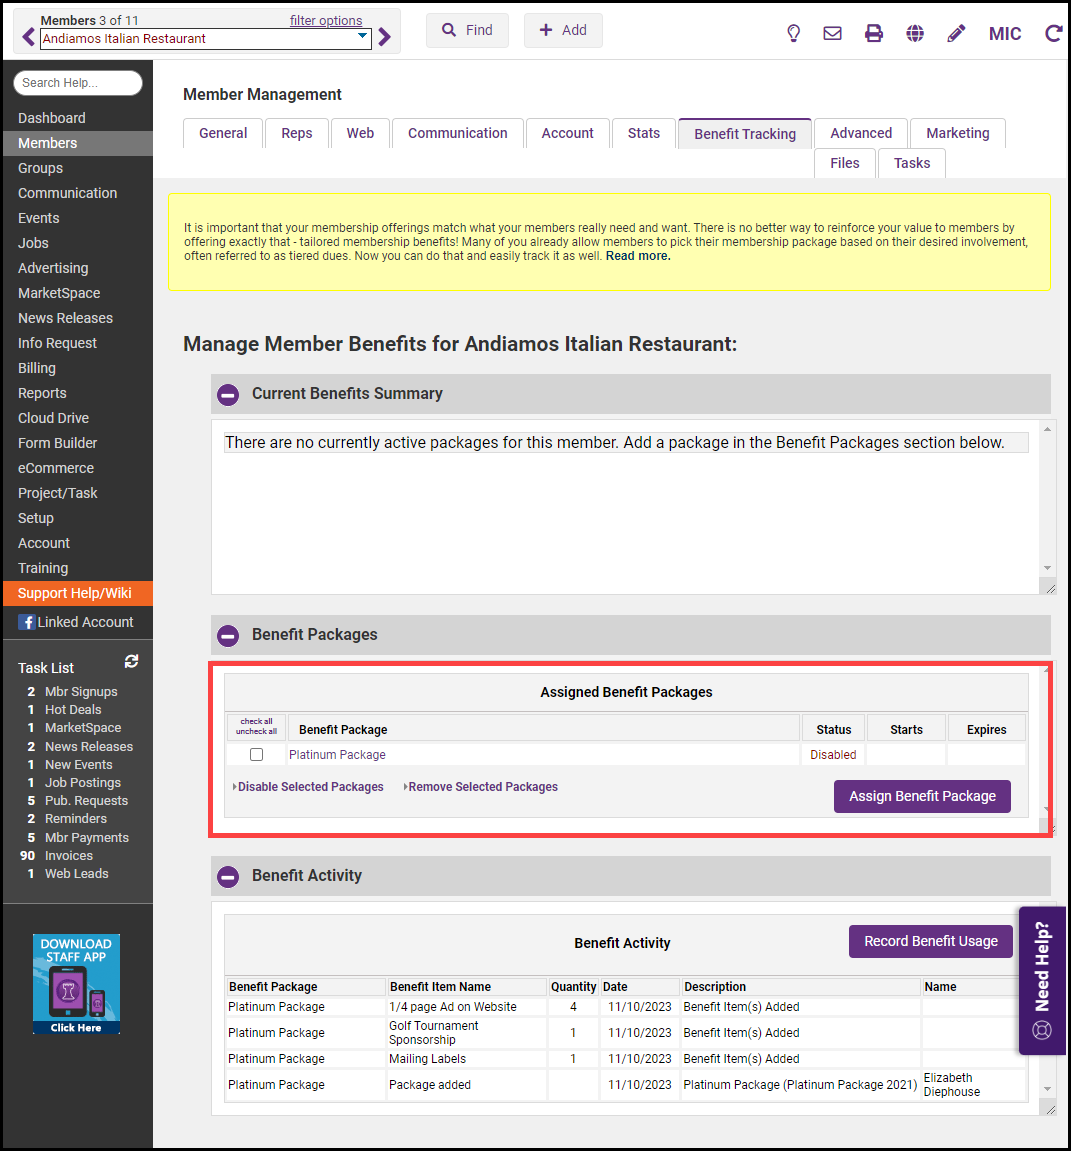Refresh the Task List
Screen dimensions: 1071x1151
[131, 662]
